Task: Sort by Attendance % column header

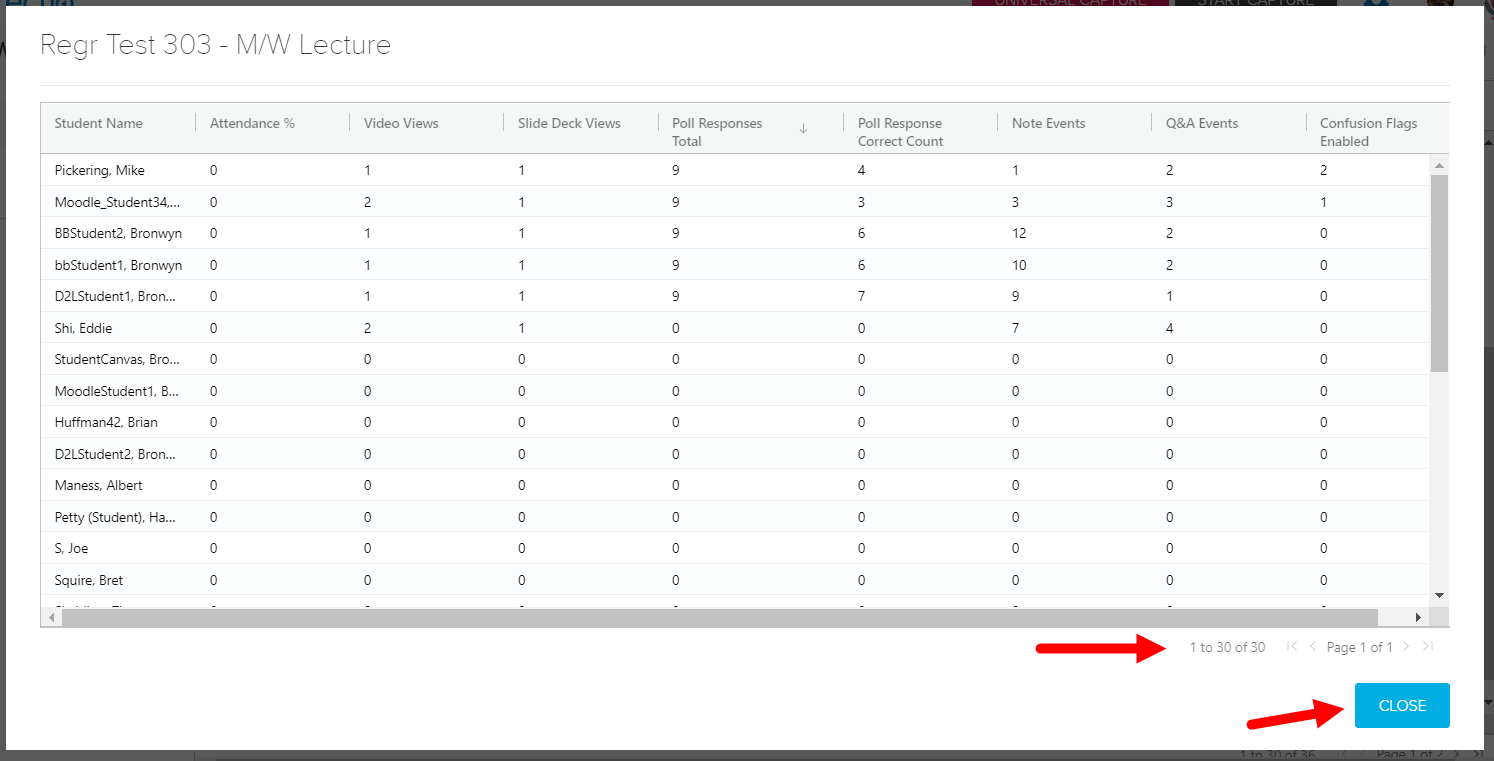Action: click(x=252, y=123)
